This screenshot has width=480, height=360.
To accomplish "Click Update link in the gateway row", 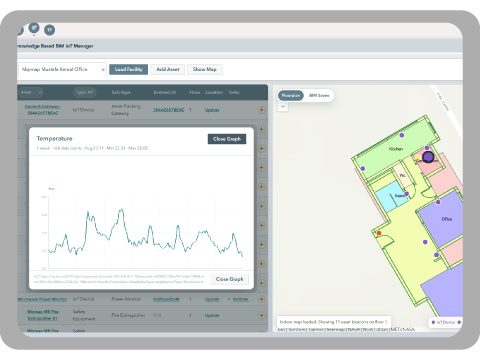I will pos(212,110).
